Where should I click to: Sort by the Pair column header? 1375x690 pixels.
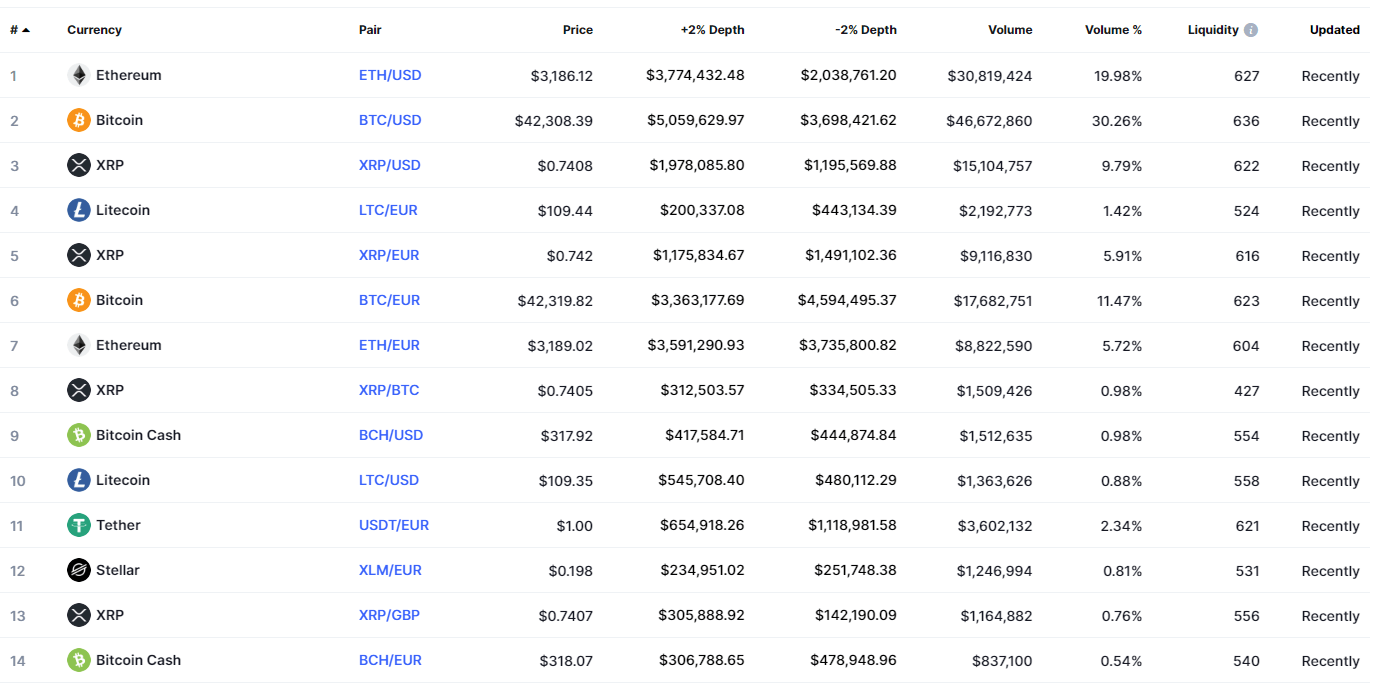370,30
